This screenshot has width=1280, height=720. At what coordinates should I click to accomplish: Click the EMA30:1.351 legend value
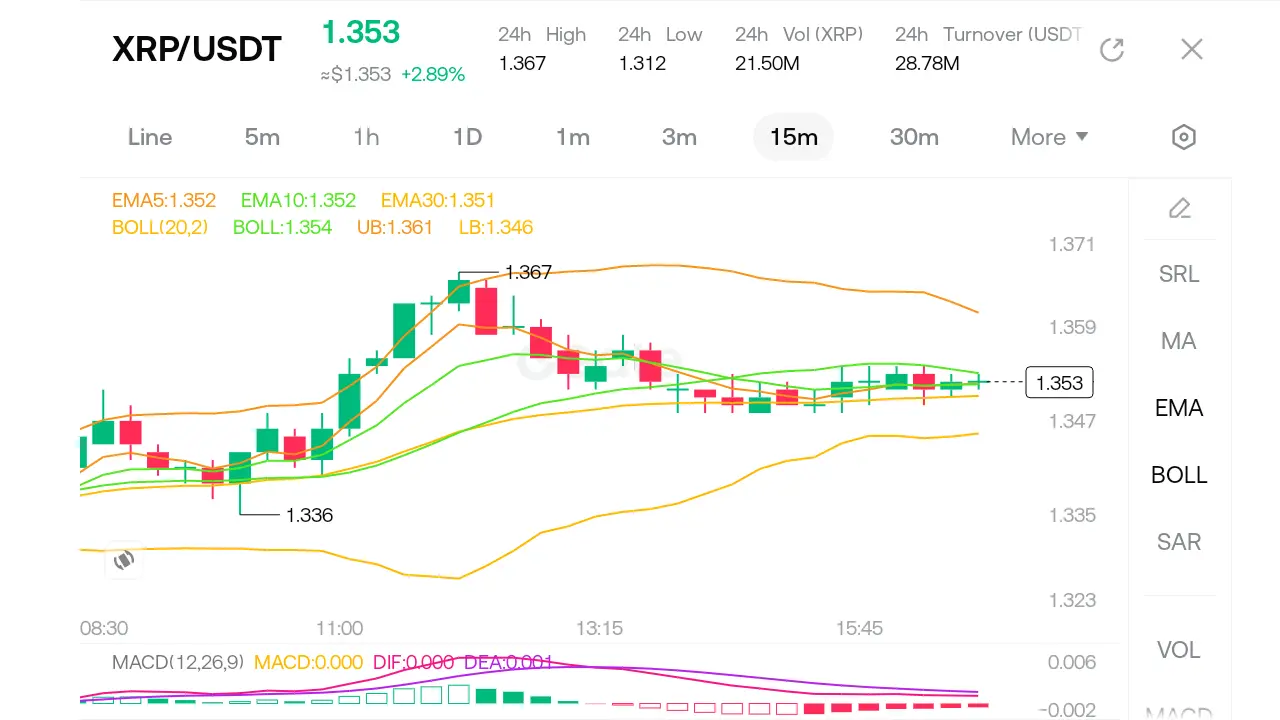coord(438,201)
